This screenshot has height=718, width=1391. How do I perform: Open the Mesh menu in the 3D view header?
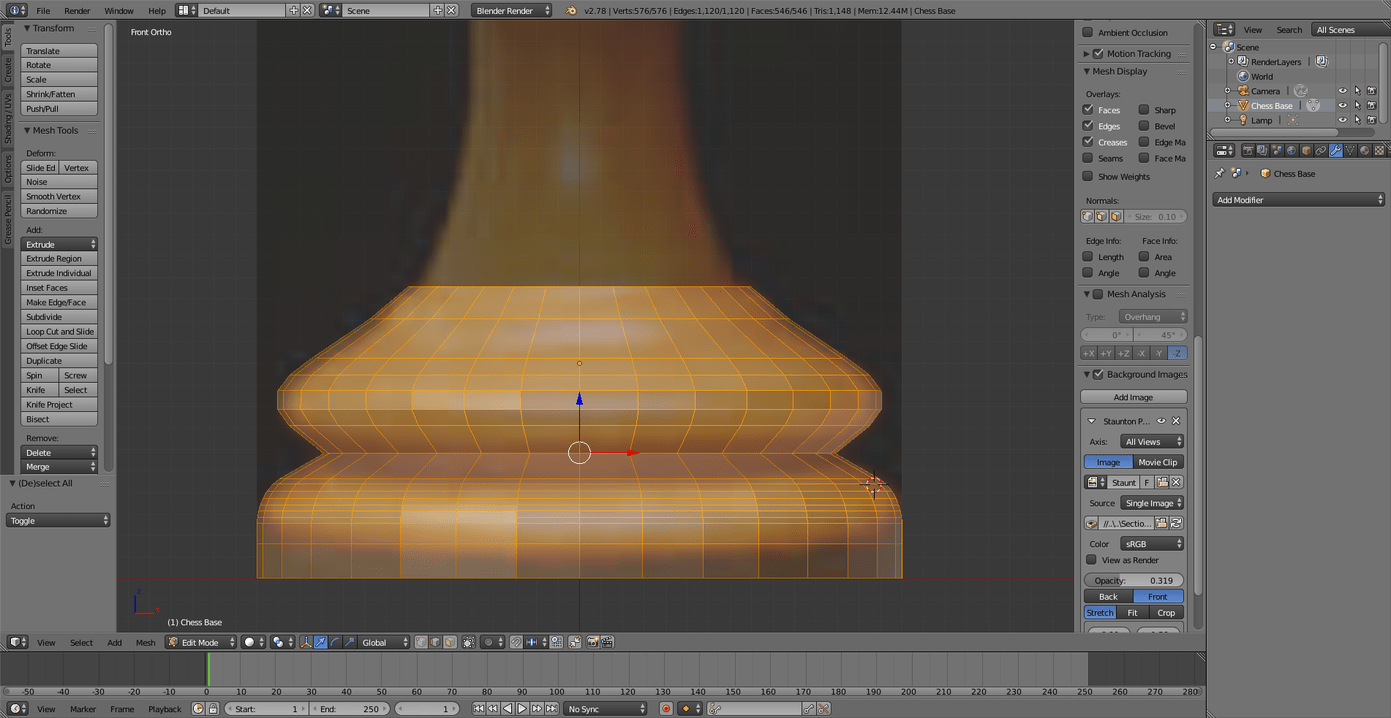tap(146, 642)
